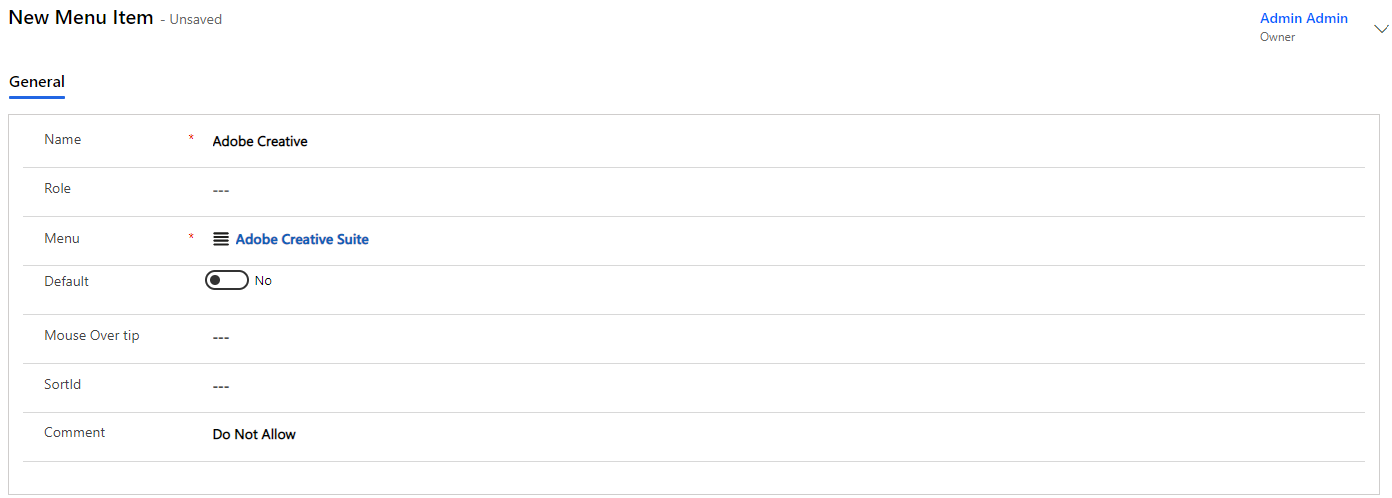Expand the header chevron next to Admin Admin
Screen dimensions: 1392x498
[1381, 29]
